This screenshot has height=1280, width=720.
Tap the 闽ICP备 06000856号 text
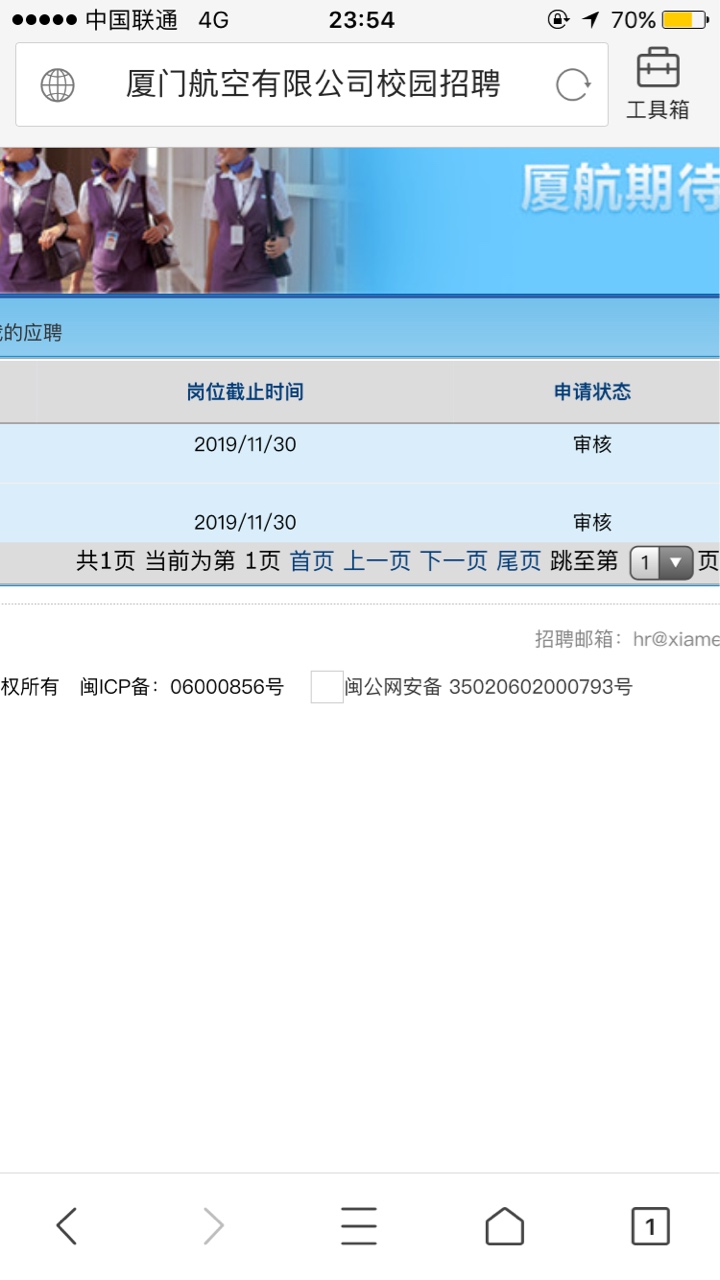pyautogui.click(x=182, y=687)
